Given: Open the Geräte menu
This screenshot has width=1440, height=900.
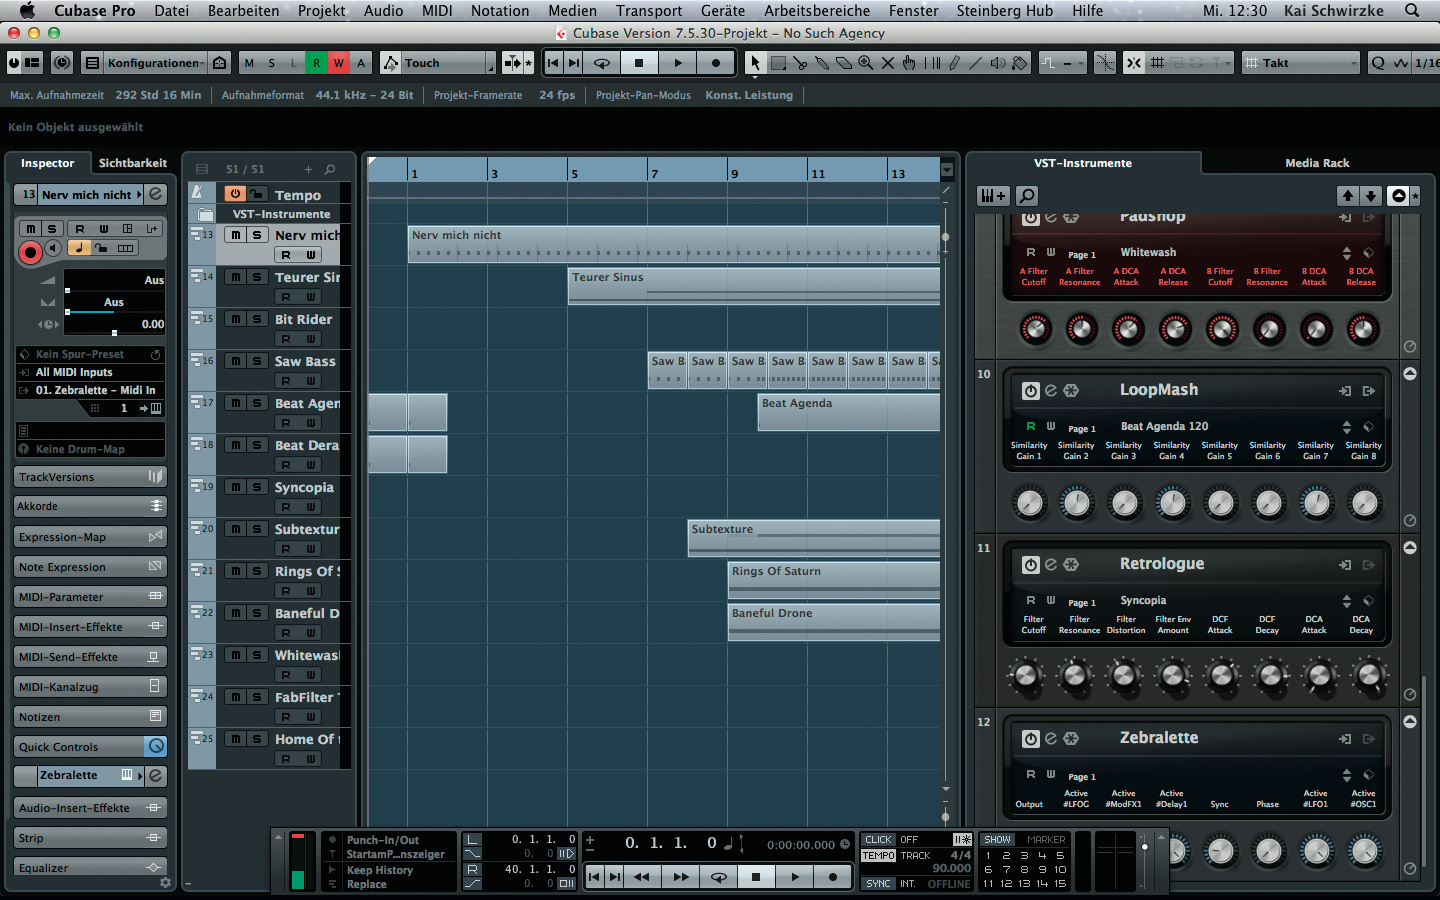Looking at the screenshot, I should point(722,11).
